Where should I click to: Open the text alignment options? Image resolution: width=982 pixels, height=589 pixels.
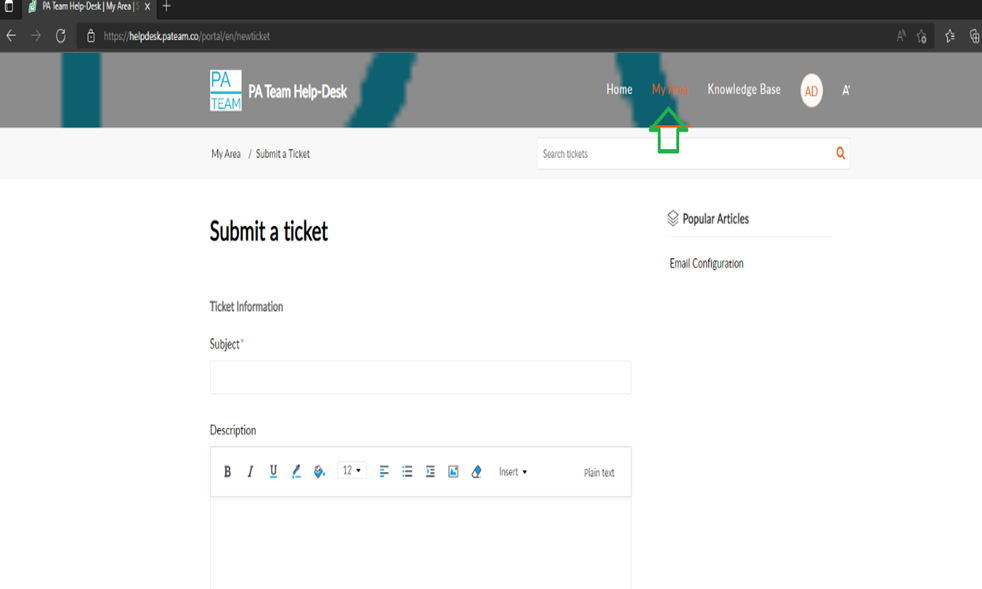pos(384,472)
